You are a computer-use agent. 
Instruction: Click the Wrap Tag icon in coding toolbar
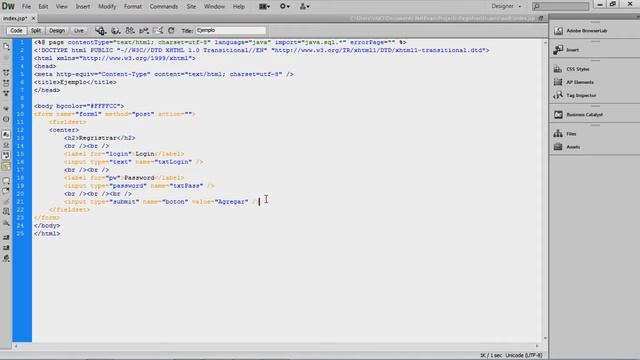point(6,202)
